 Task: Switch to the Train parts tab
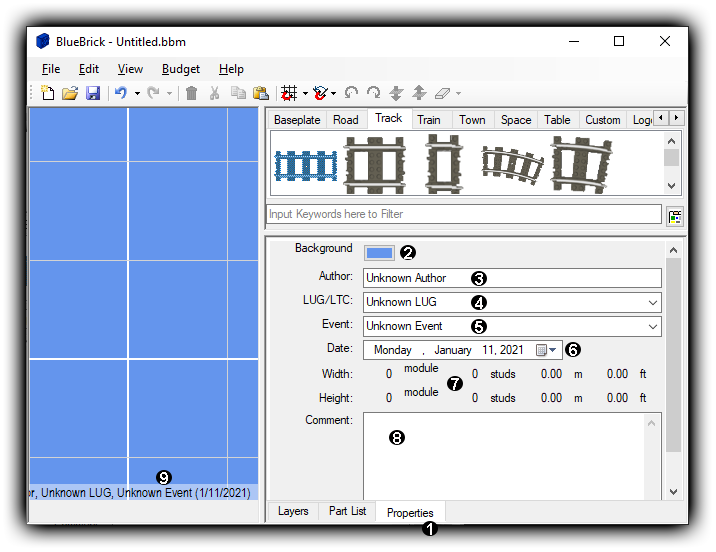[428, 120]
